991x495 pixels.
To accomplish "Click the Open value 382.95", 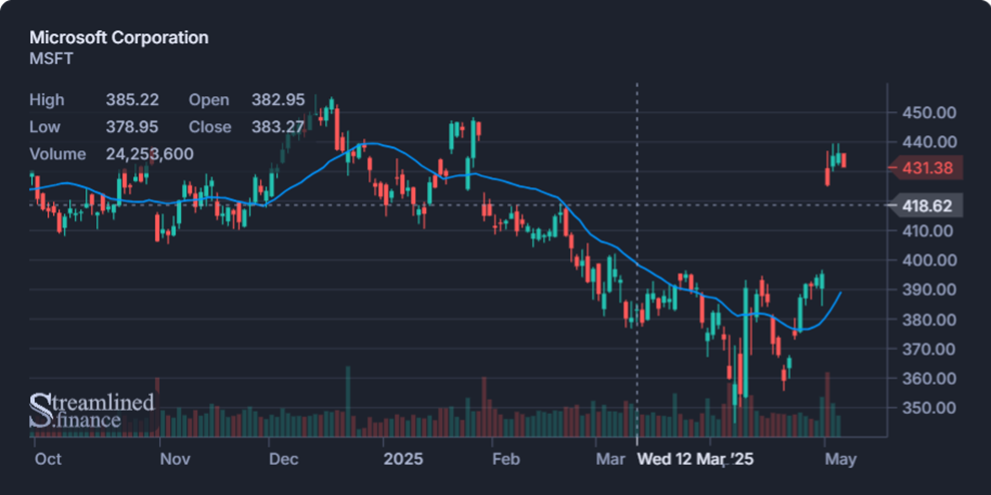I will coord(278,100).
